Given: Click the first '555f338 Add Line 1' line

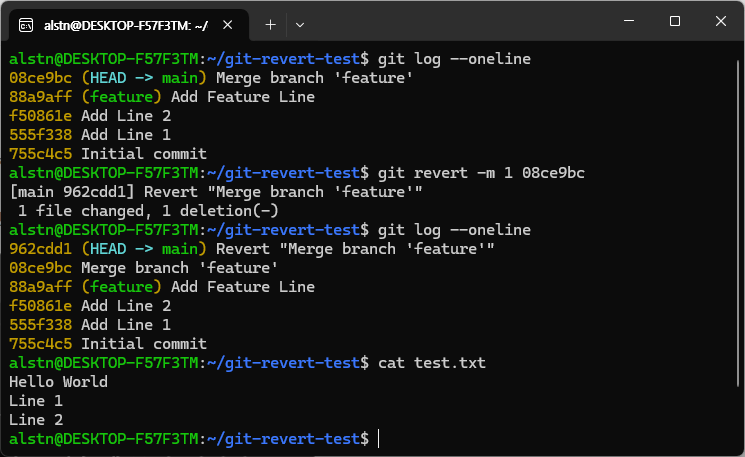Looking at the screenshot, I should [x=90, y=135].
